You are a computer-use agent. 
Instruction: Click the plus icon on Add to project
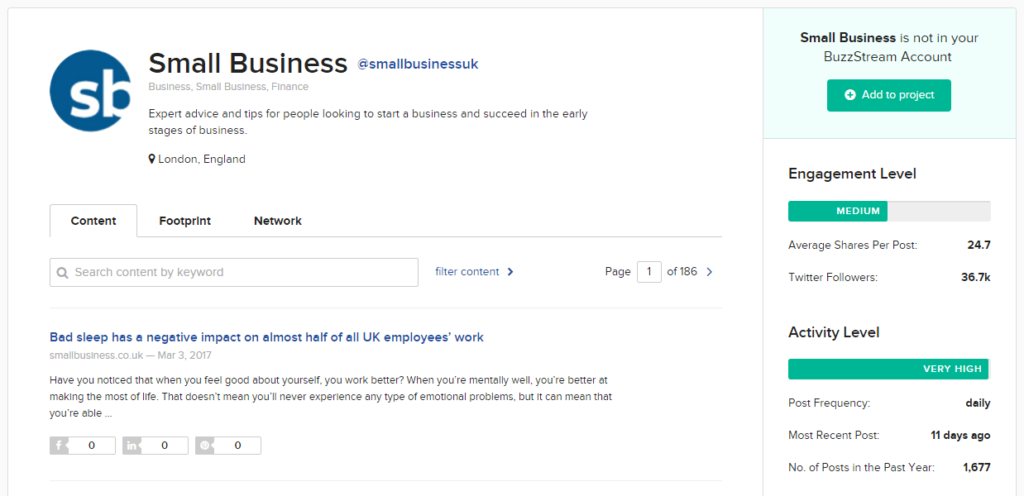click(x=850, y=95)
